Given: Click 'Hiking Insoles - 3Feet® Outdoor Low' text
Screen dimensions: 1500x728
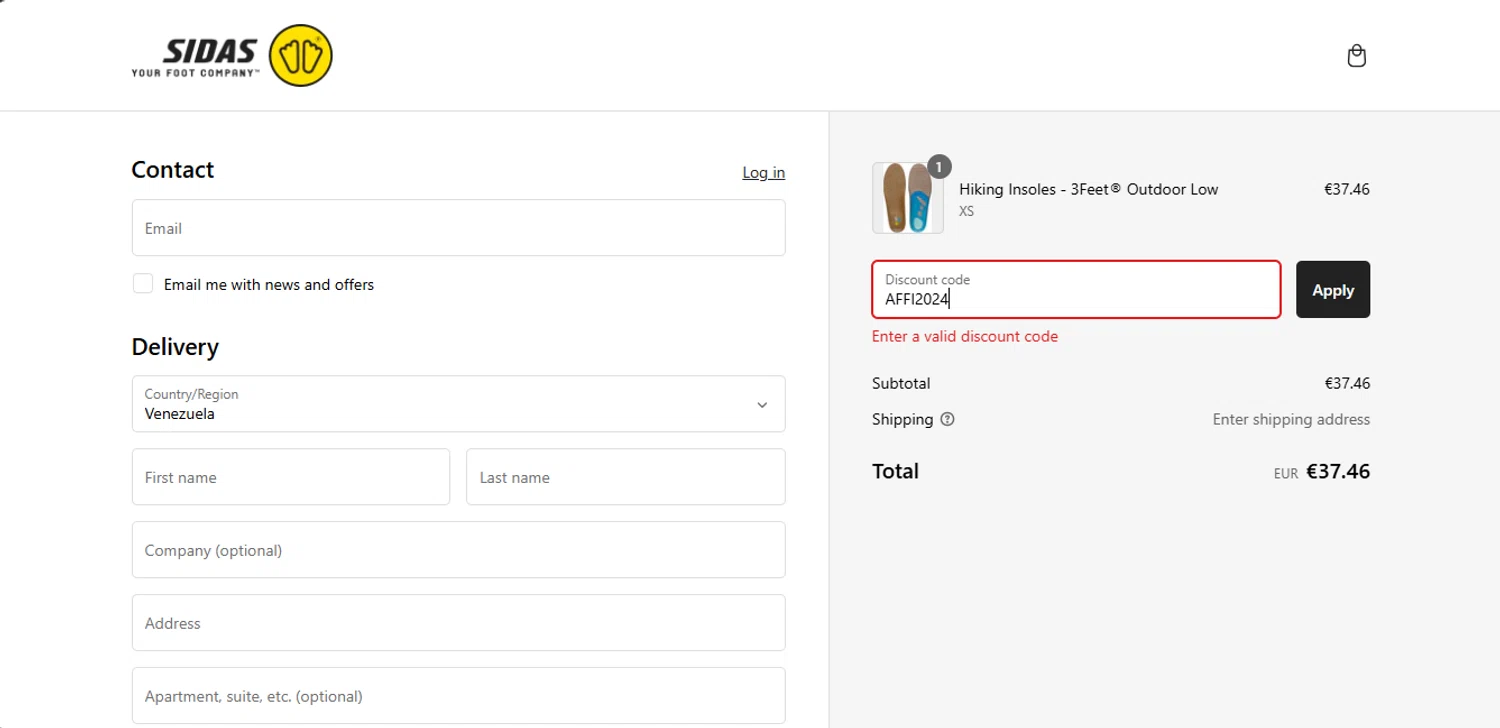Looking at the screenshot, I should click(1088, 189).
